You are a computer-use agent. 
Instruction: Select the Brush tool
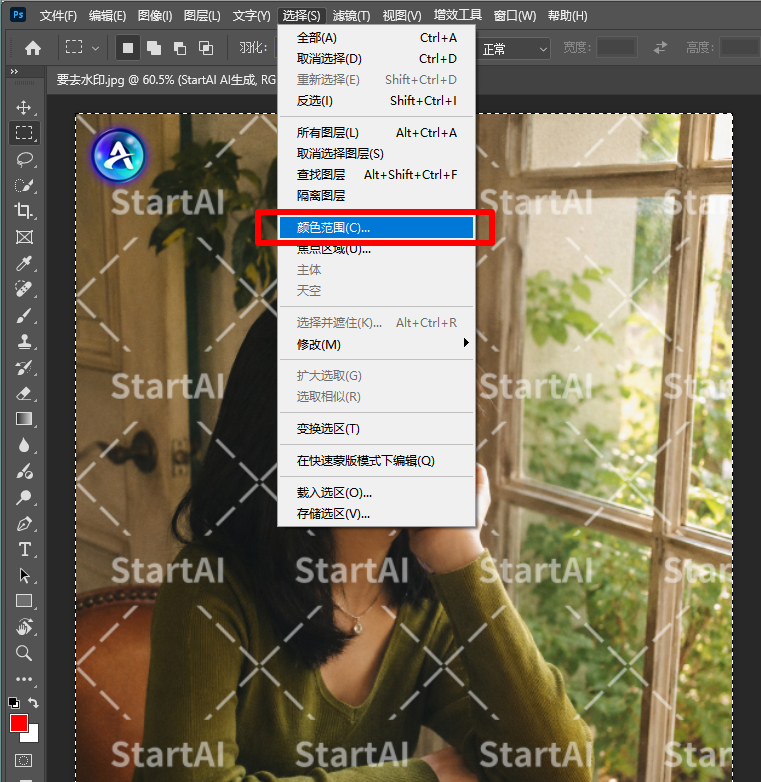click(x=24, y=315)
